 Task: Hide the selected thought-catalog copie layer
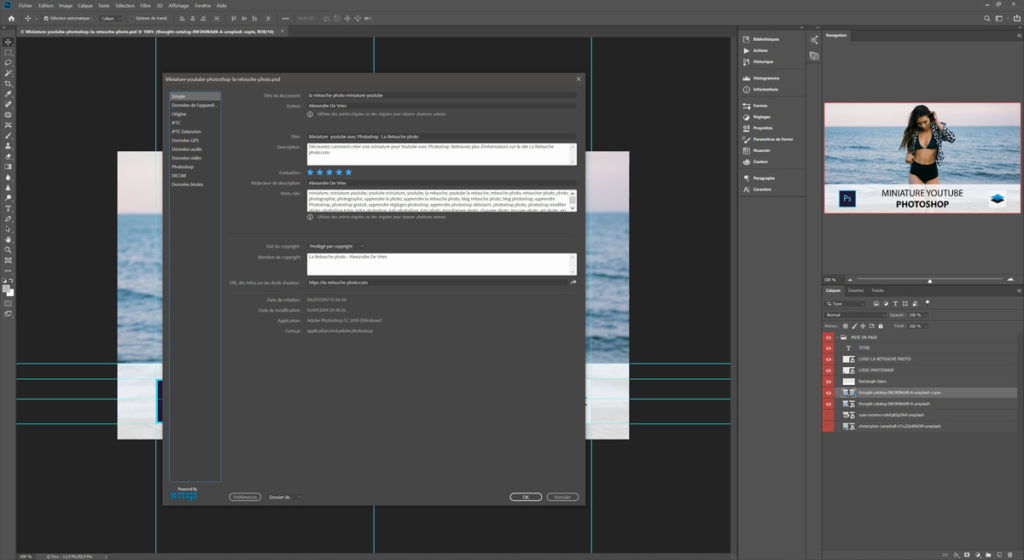(828, 393)
